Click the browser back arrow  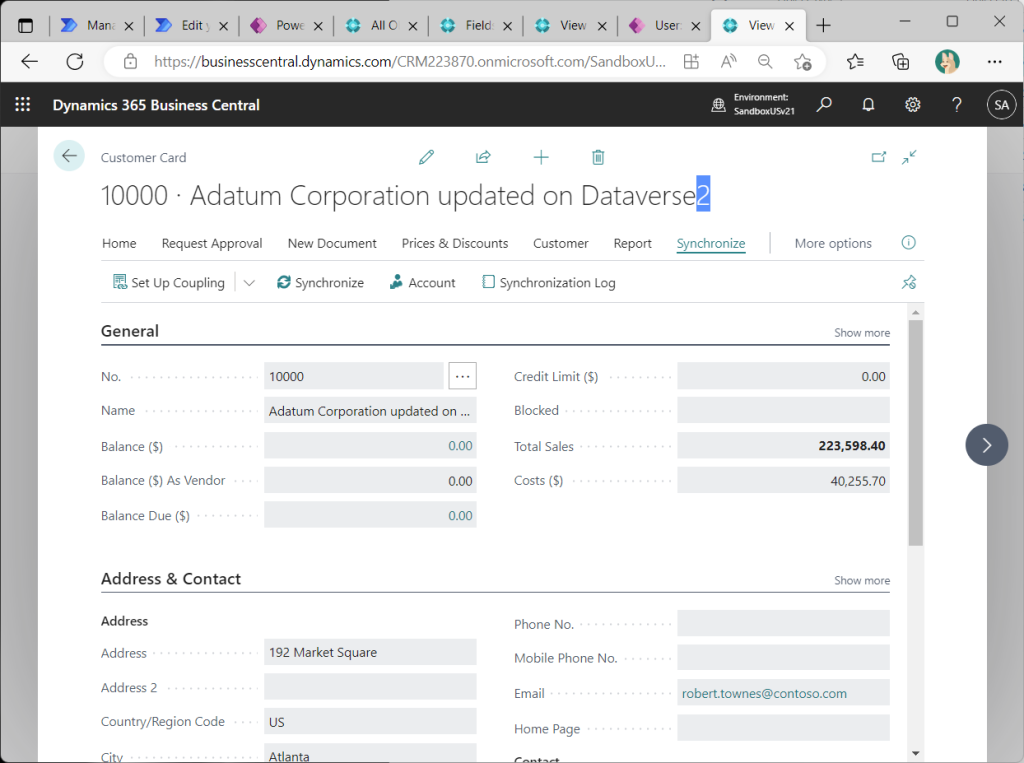(x=29, y=61)
